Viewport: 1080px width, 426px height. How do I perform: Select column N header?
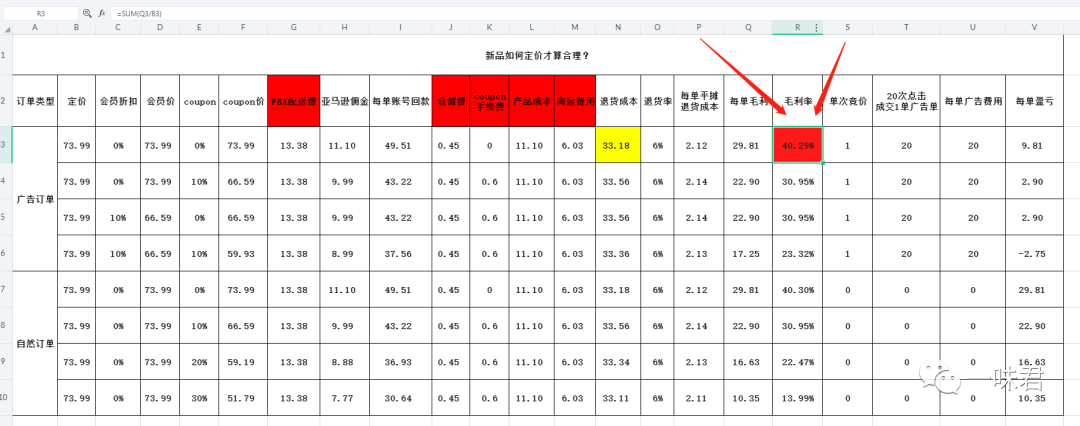(618, 28)
